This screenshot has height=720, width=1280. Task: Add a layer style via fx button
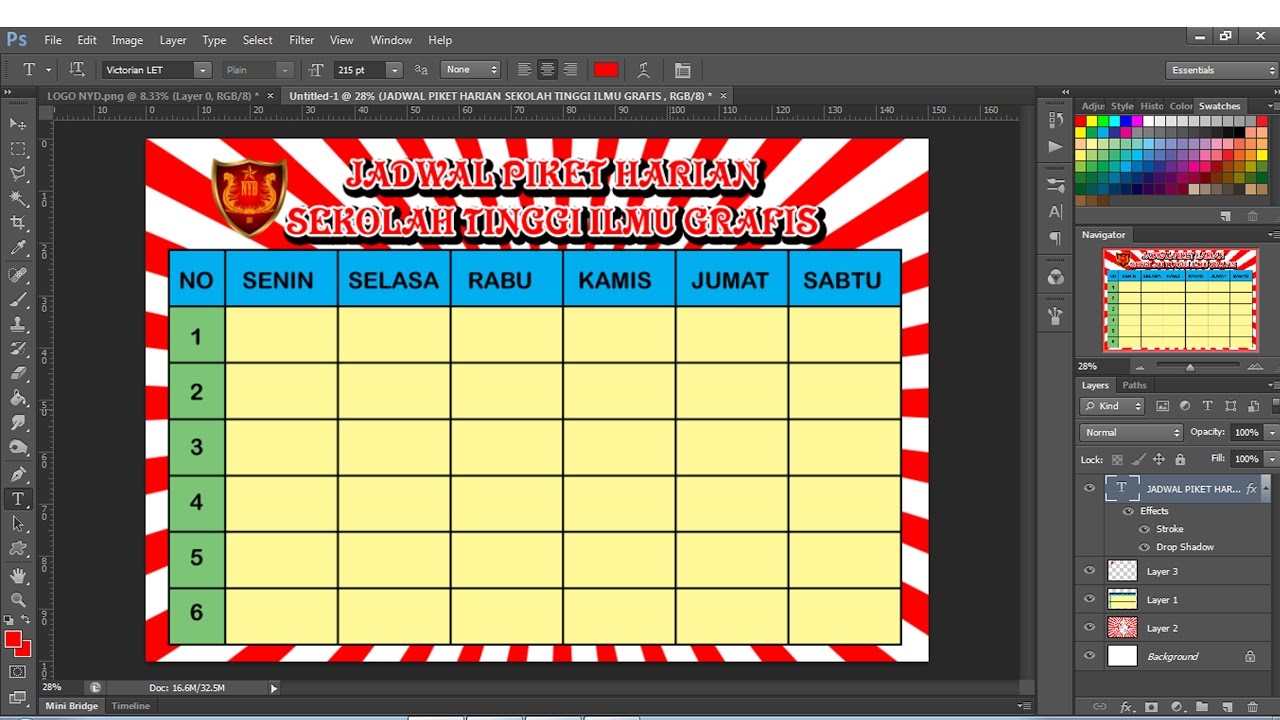point(1126,707)
